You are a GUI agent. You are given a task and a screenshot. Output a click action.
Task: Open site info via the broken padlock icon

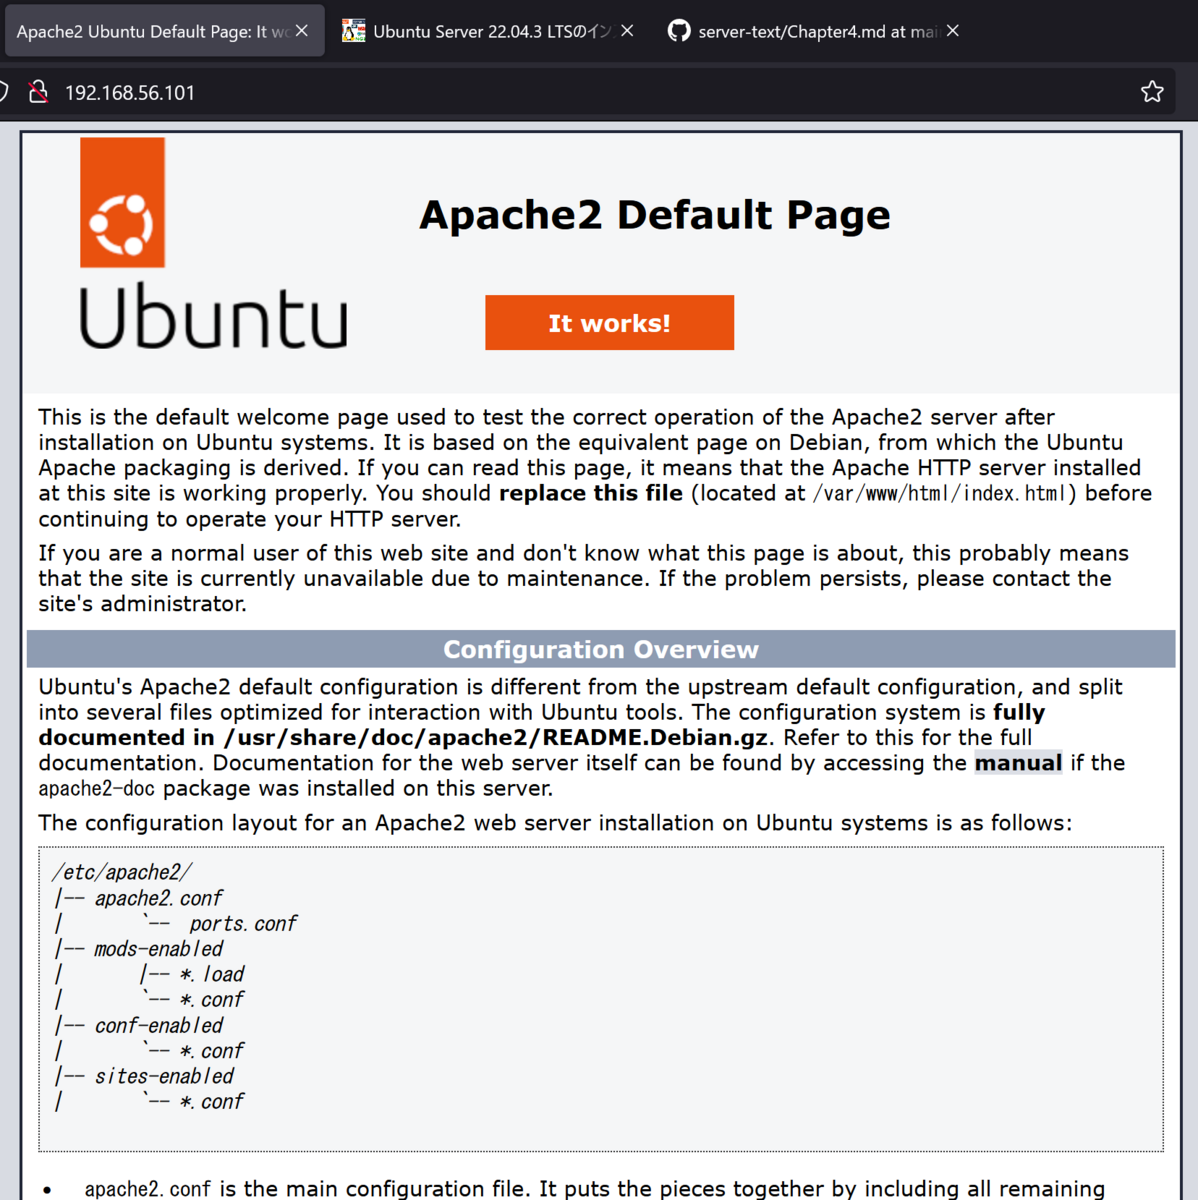coord(38,91)
